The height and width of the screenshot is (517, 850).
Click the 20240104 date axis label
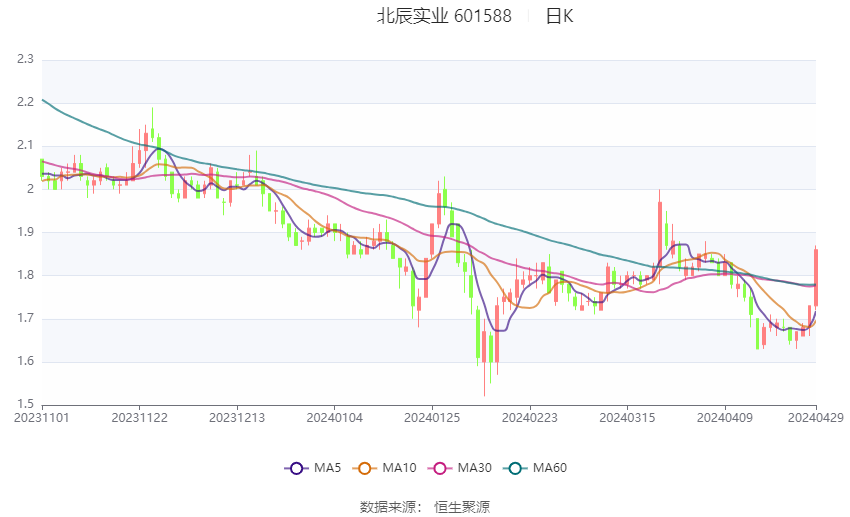click(334, 417)
